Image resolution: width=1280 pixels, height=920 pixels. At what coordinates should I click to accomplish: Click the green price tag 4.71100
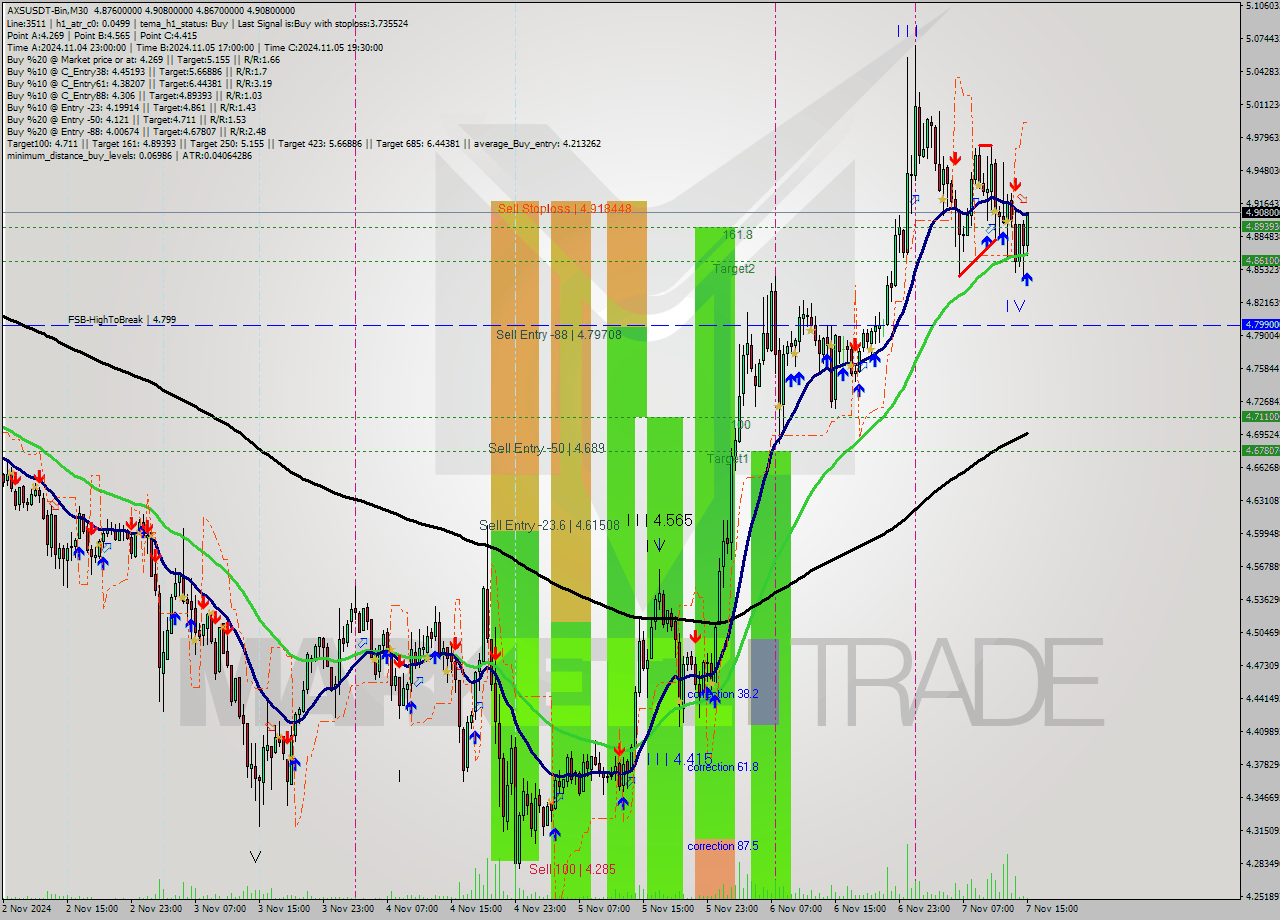(1260, 416)
